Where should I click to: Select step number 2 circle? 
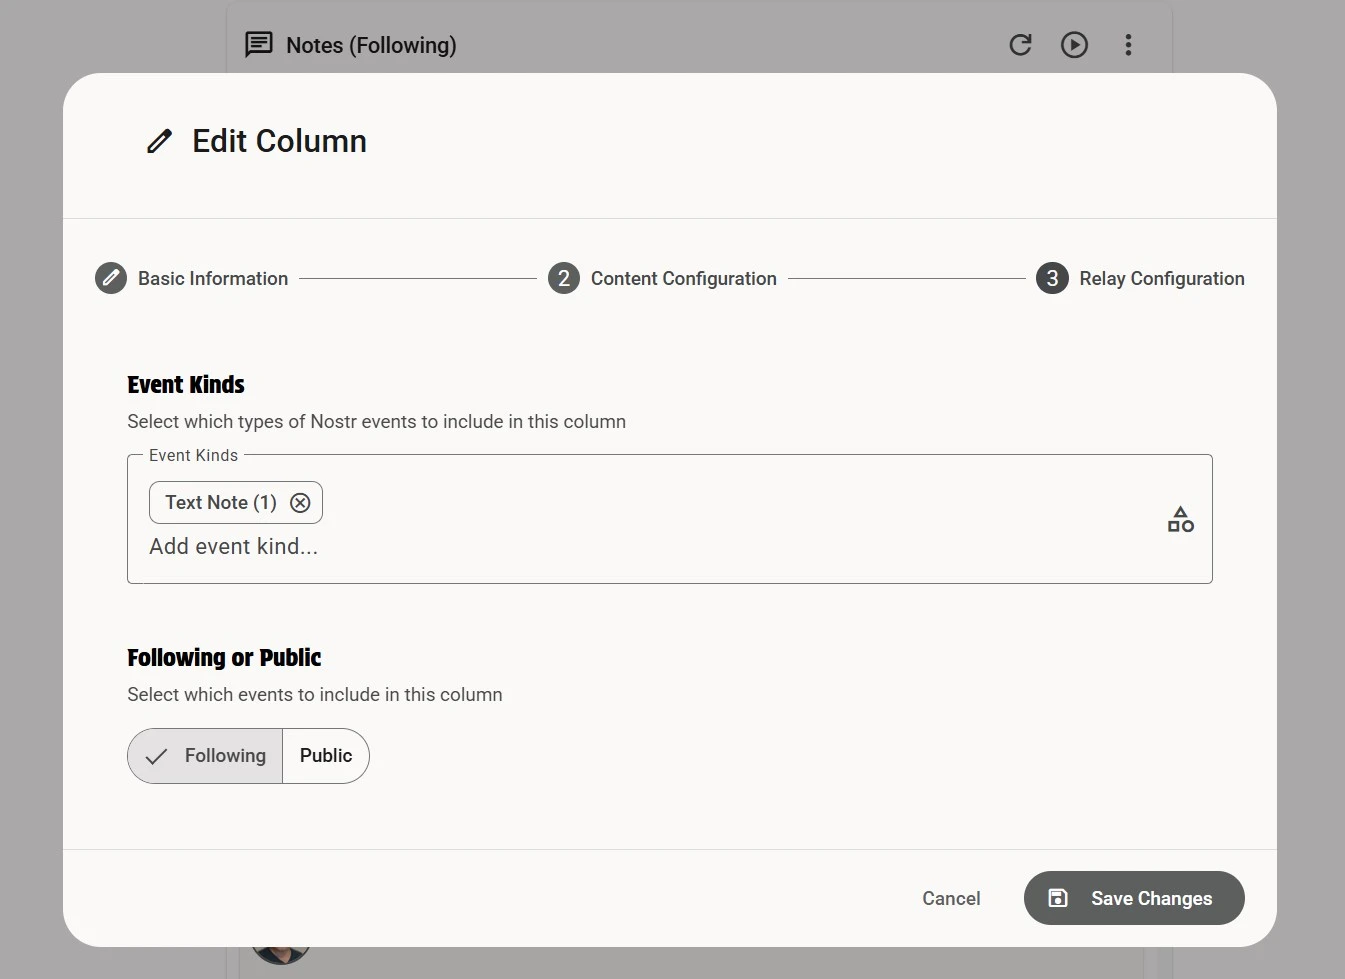tap(564, 278)
